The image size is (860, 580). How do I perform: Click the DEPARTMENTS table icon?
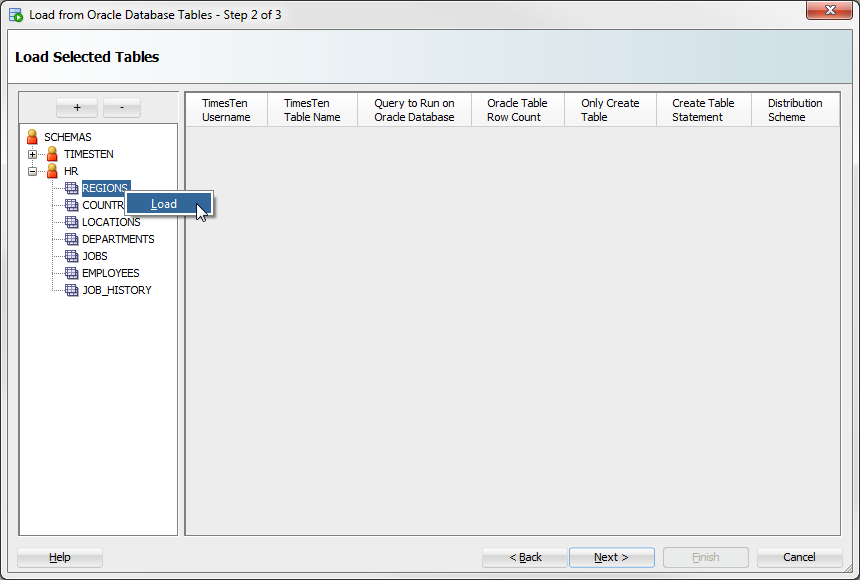(x=72, y=239)
